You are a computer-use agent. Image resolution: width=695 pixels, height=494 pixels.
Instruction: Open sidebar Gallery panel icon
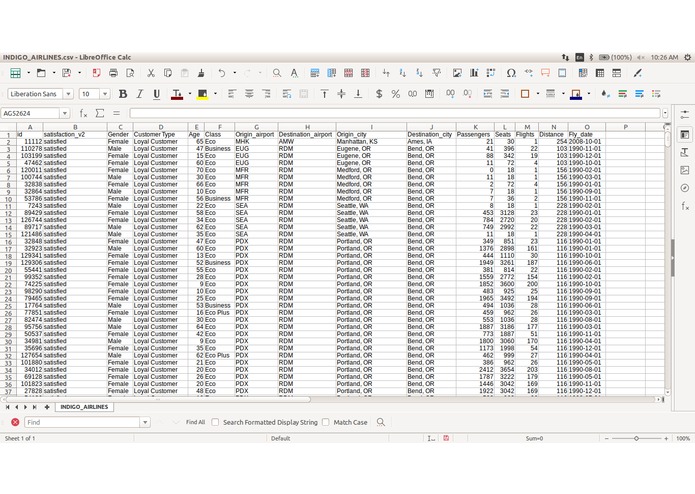coord(685,170)
